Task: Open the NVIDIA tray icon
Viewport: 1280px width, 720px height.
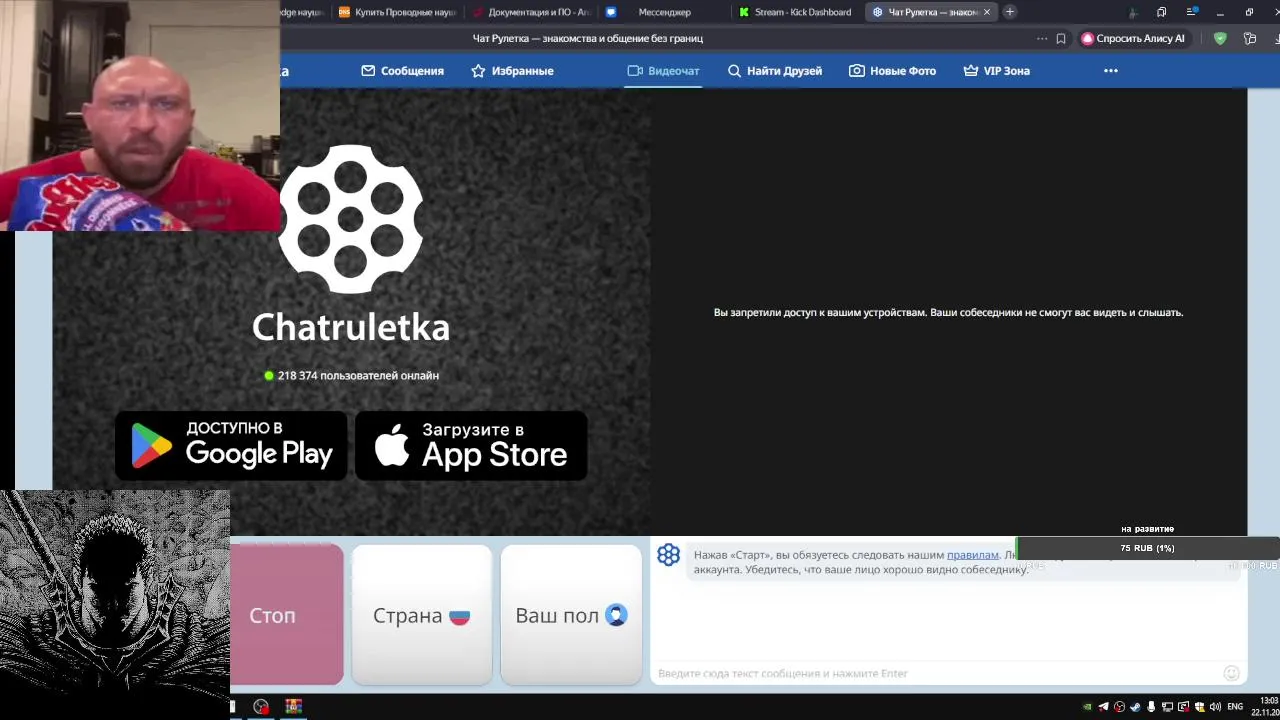Action: [1087, 707]
